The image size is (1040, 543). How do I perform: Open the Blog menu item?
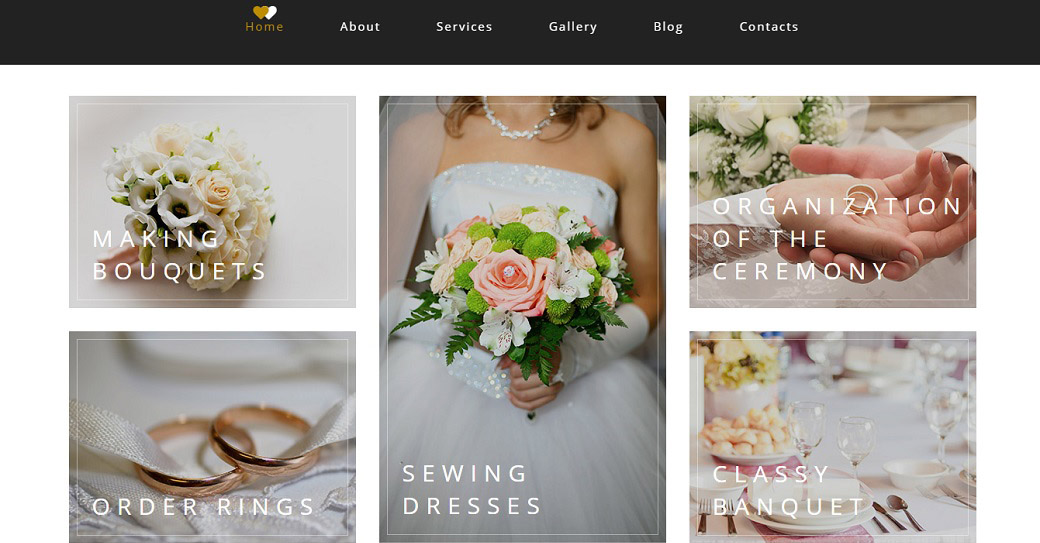tap(668, 27)
